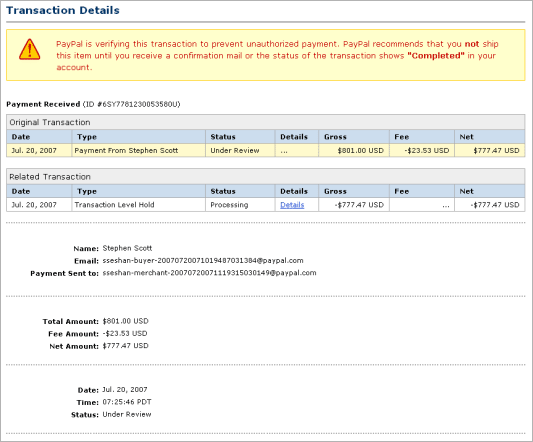Click the Jul. 20, 2007 date in Original Transaction row
This screenshot has width=533, height=442.
coord(39,151)
